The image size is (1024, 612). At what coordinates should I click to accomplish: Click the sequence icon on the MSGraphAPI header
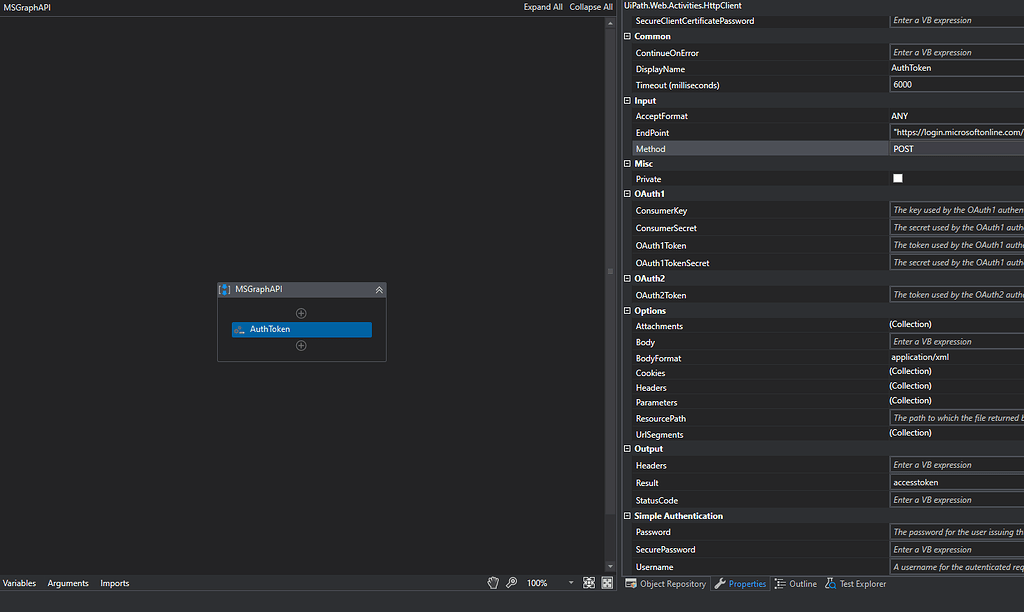225,290
